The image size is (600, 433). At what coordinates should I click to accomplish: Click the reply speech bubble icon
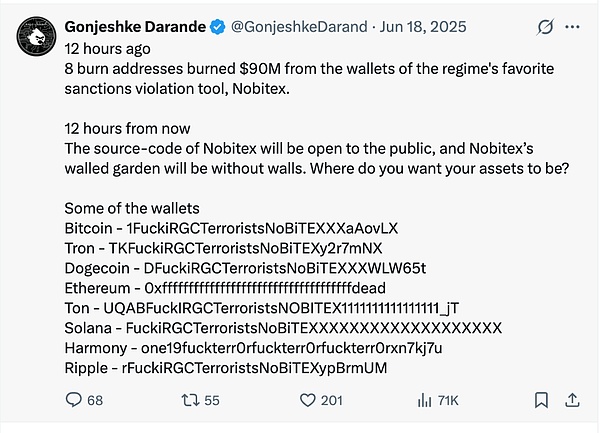(73, 400)
